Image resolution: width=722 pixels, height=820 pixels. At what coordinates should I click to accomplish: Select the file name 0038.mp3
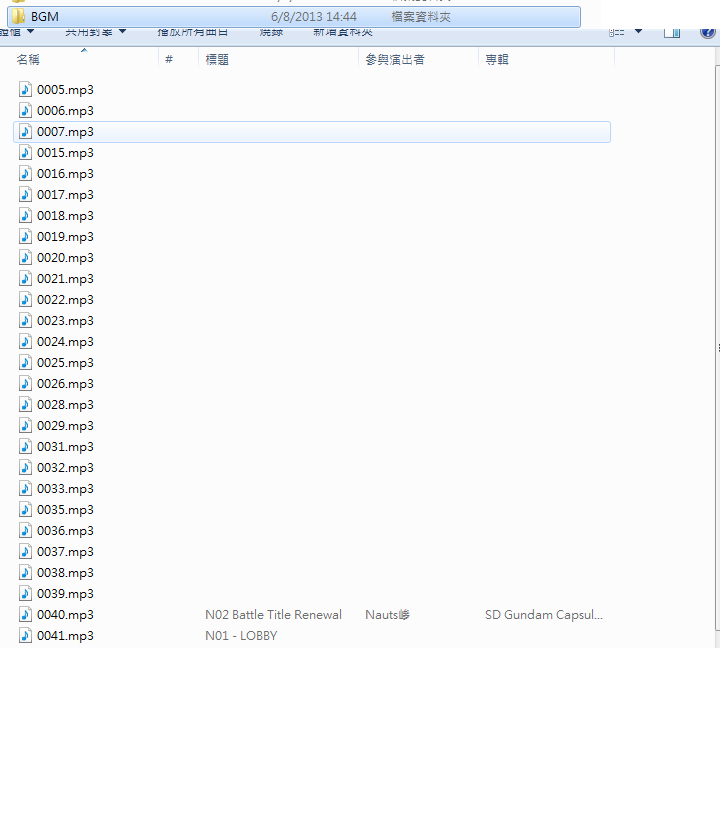point(65,573)
